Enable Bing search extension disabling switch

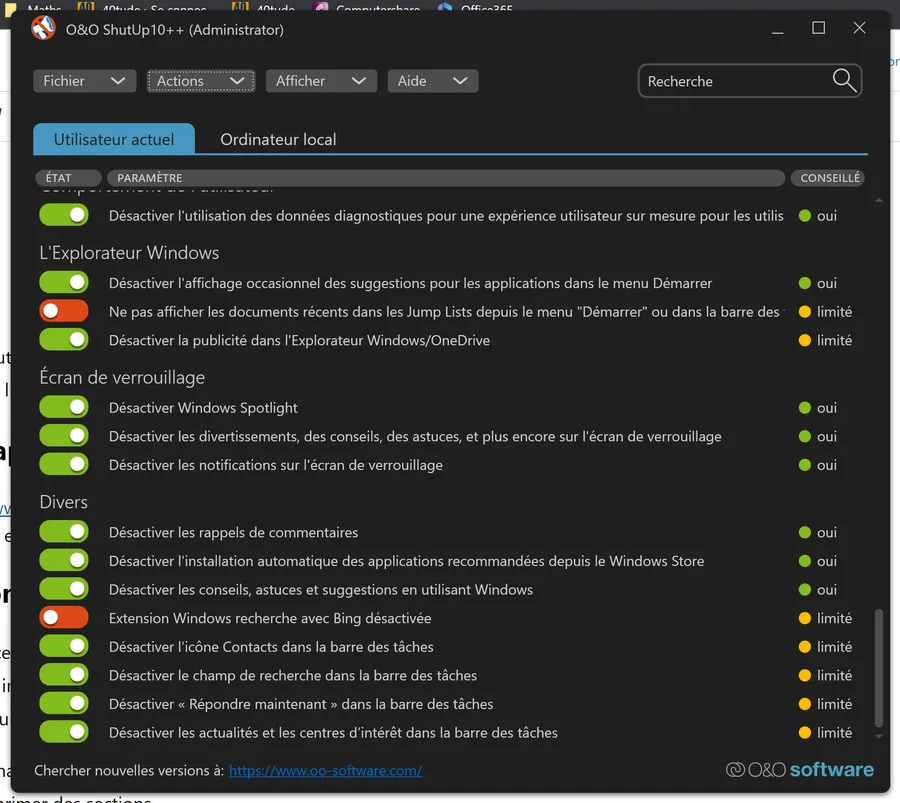[64, 618]
